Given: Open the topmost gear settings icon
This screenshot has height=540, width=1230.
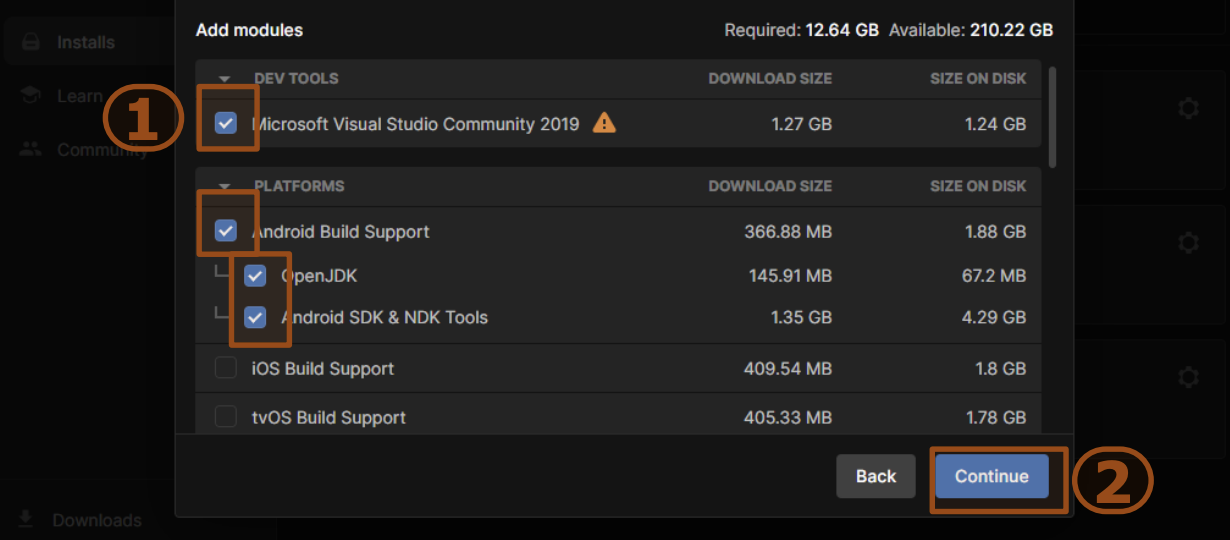Looking at the screenshot, I should pyautogui.click(x=1188, y=108).
